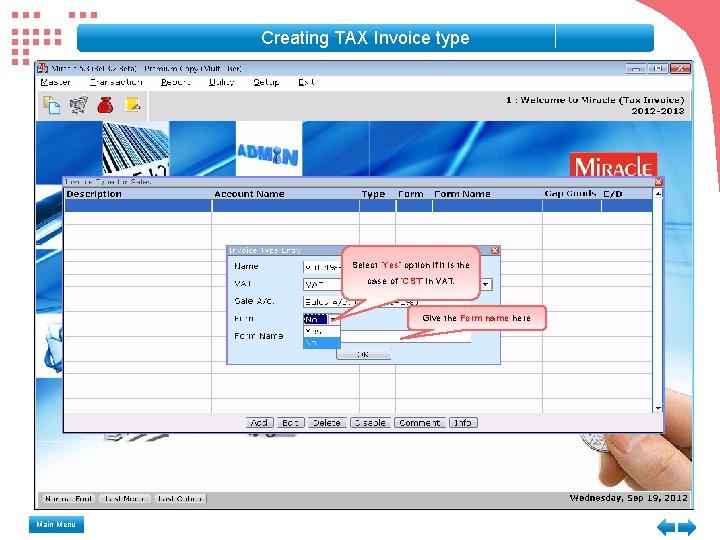
Task: Open the Transaction menu
Action: tap(116, 82)
